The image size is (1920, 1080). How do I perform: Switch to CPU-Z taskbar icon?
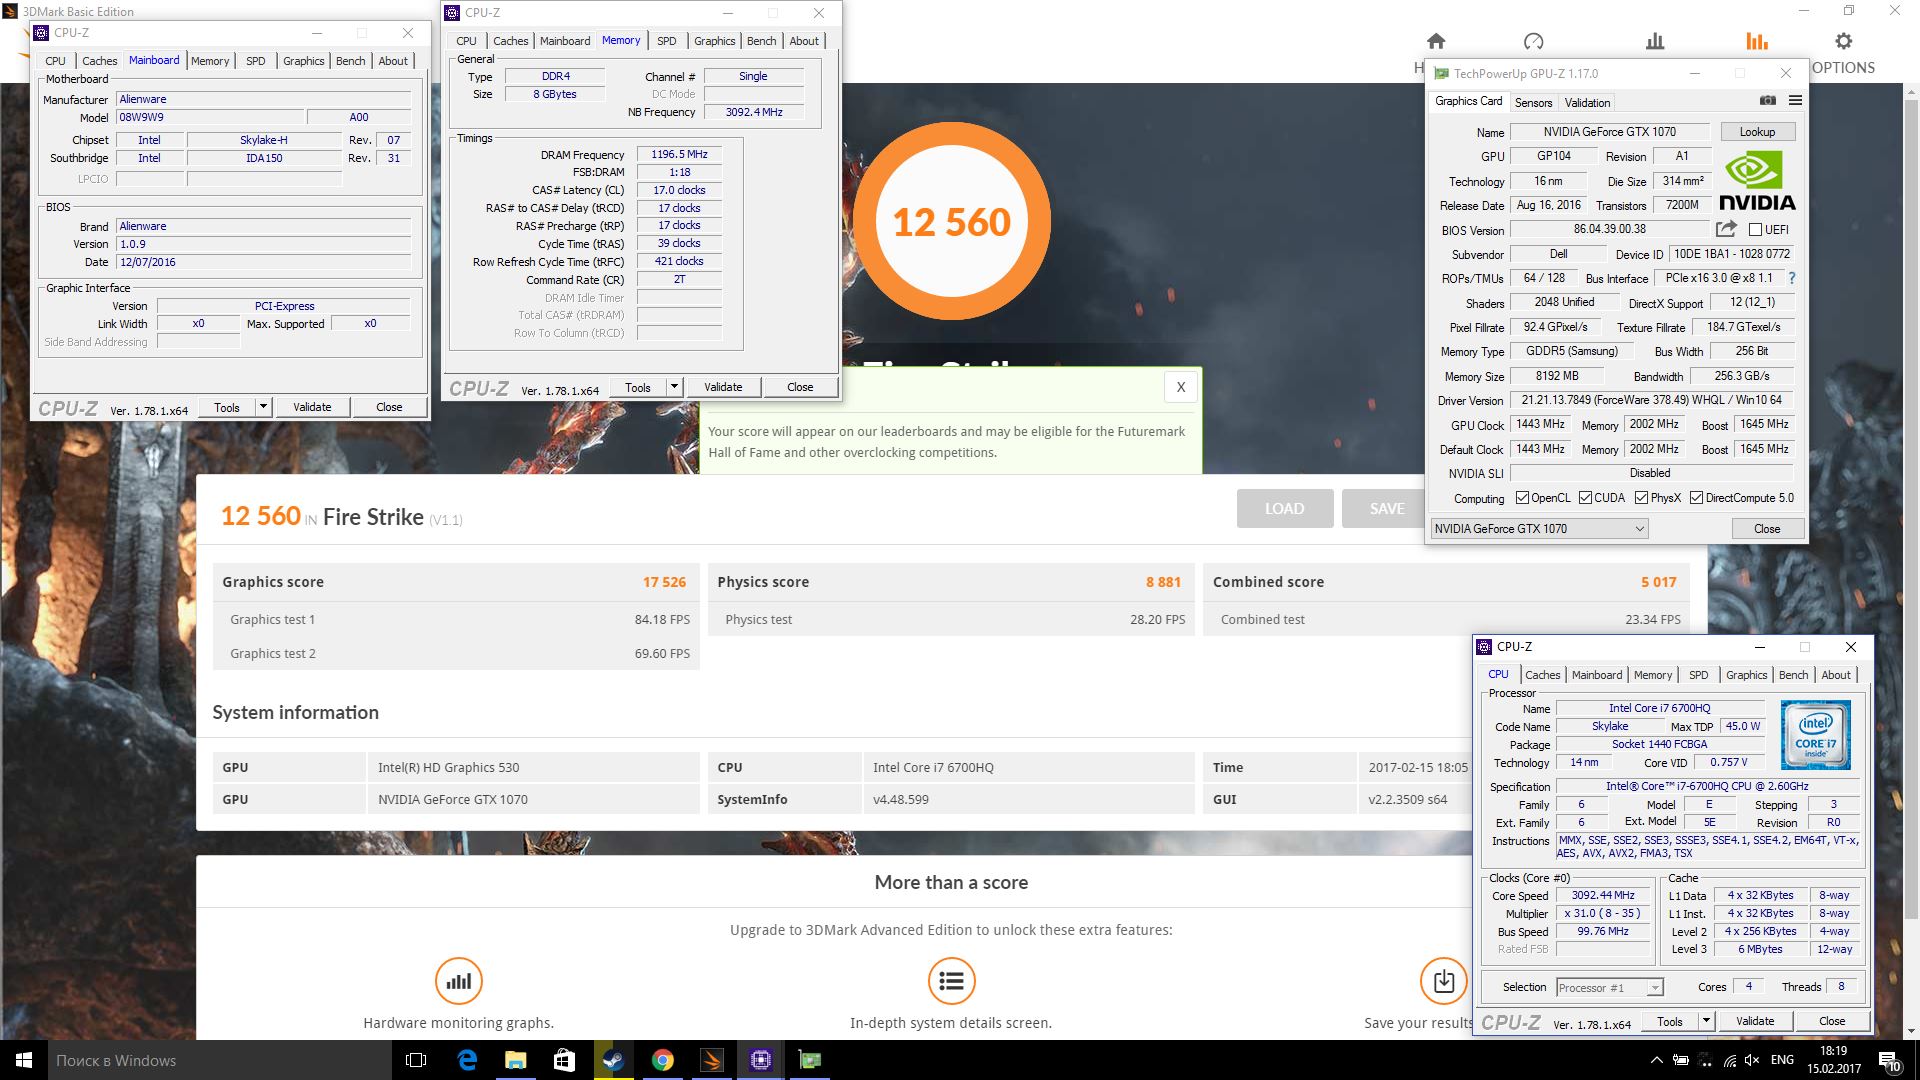point(760,1060)
